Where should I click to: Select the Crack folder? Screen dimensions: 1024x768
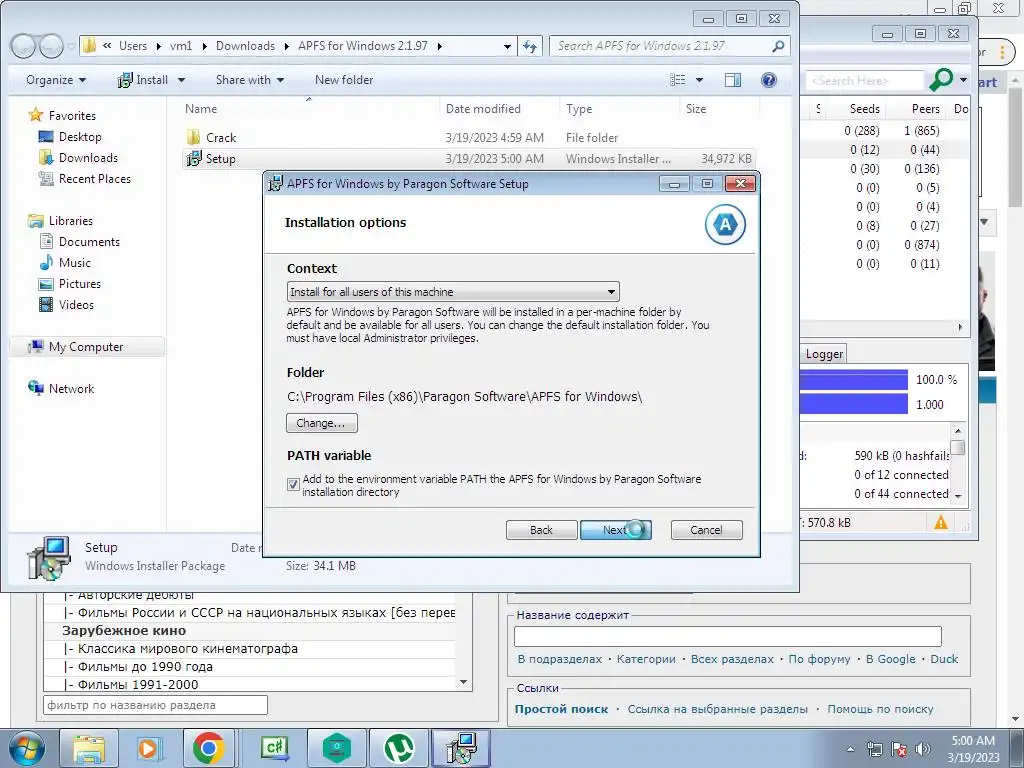(221, 138)
